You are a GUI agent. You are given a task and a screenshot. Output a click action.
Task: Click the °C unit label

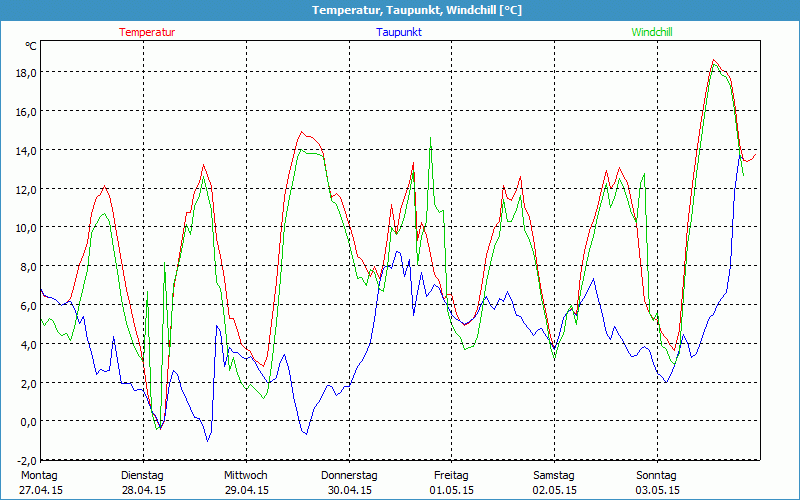tap(31, 46)
